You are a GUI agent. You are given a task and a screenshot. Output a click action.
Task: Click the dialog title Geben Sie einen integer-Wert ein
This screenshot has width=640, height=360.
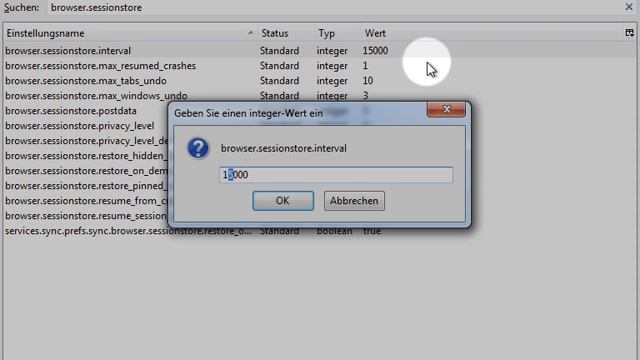pos(248,113)
